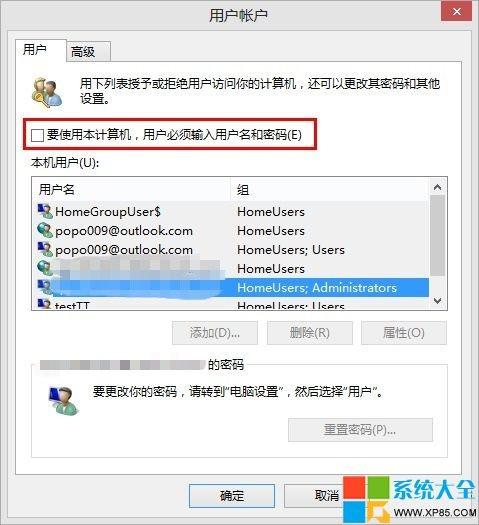Click the globe icon beside first popo009@outlook.com
Image resolution: width=479 pixels, height=525 pixels.
[45, 230]
